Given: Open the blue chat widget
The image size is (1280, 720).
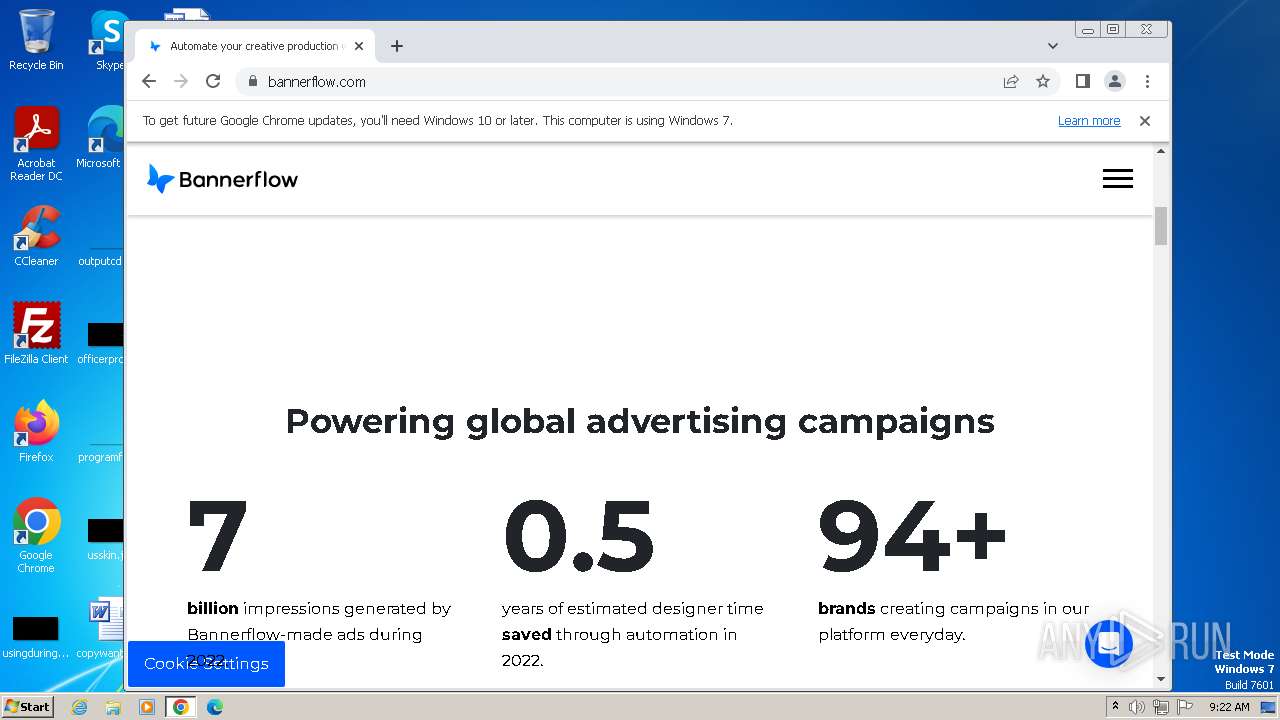Looking at the screenshot, I should [x=1108, y=645].
